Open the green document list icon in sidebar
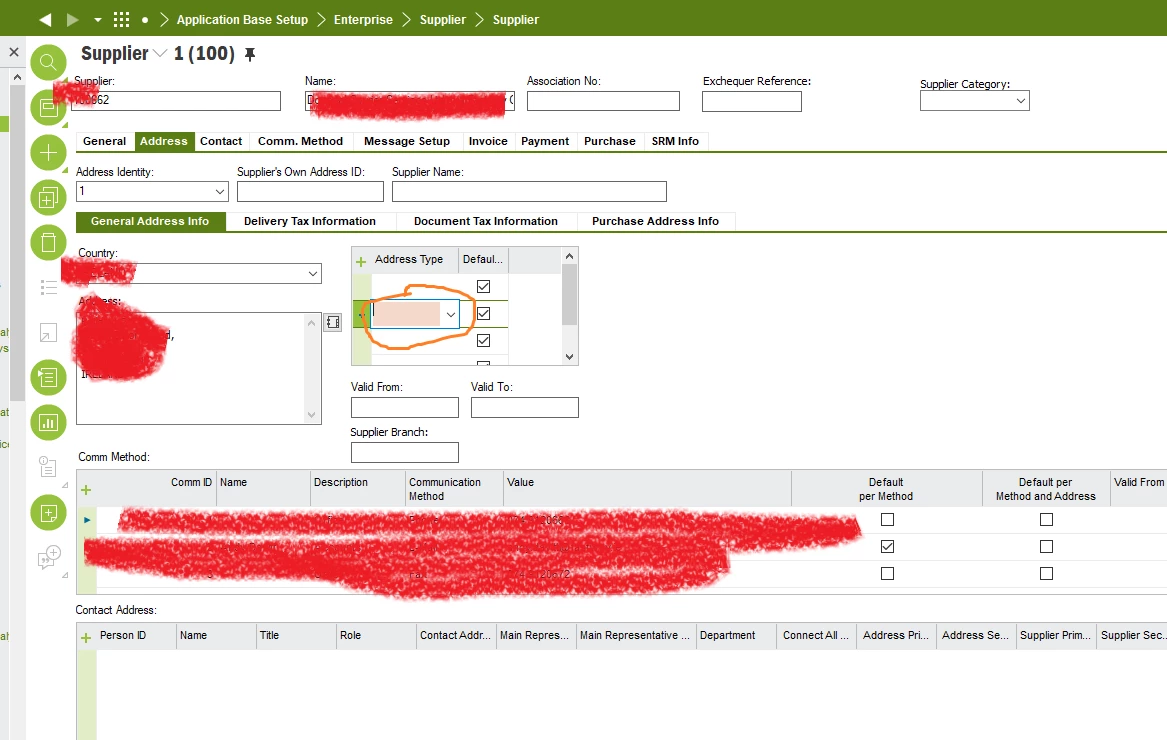 (48, 377)
